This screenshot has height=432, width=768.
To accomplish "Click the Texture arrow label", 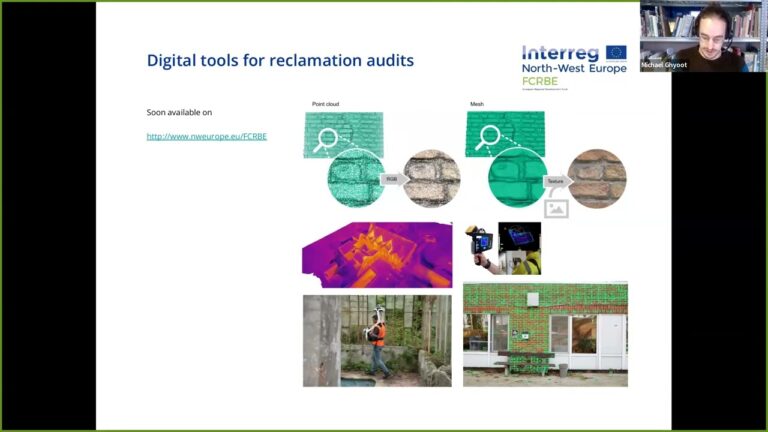I will coord(555,180).
